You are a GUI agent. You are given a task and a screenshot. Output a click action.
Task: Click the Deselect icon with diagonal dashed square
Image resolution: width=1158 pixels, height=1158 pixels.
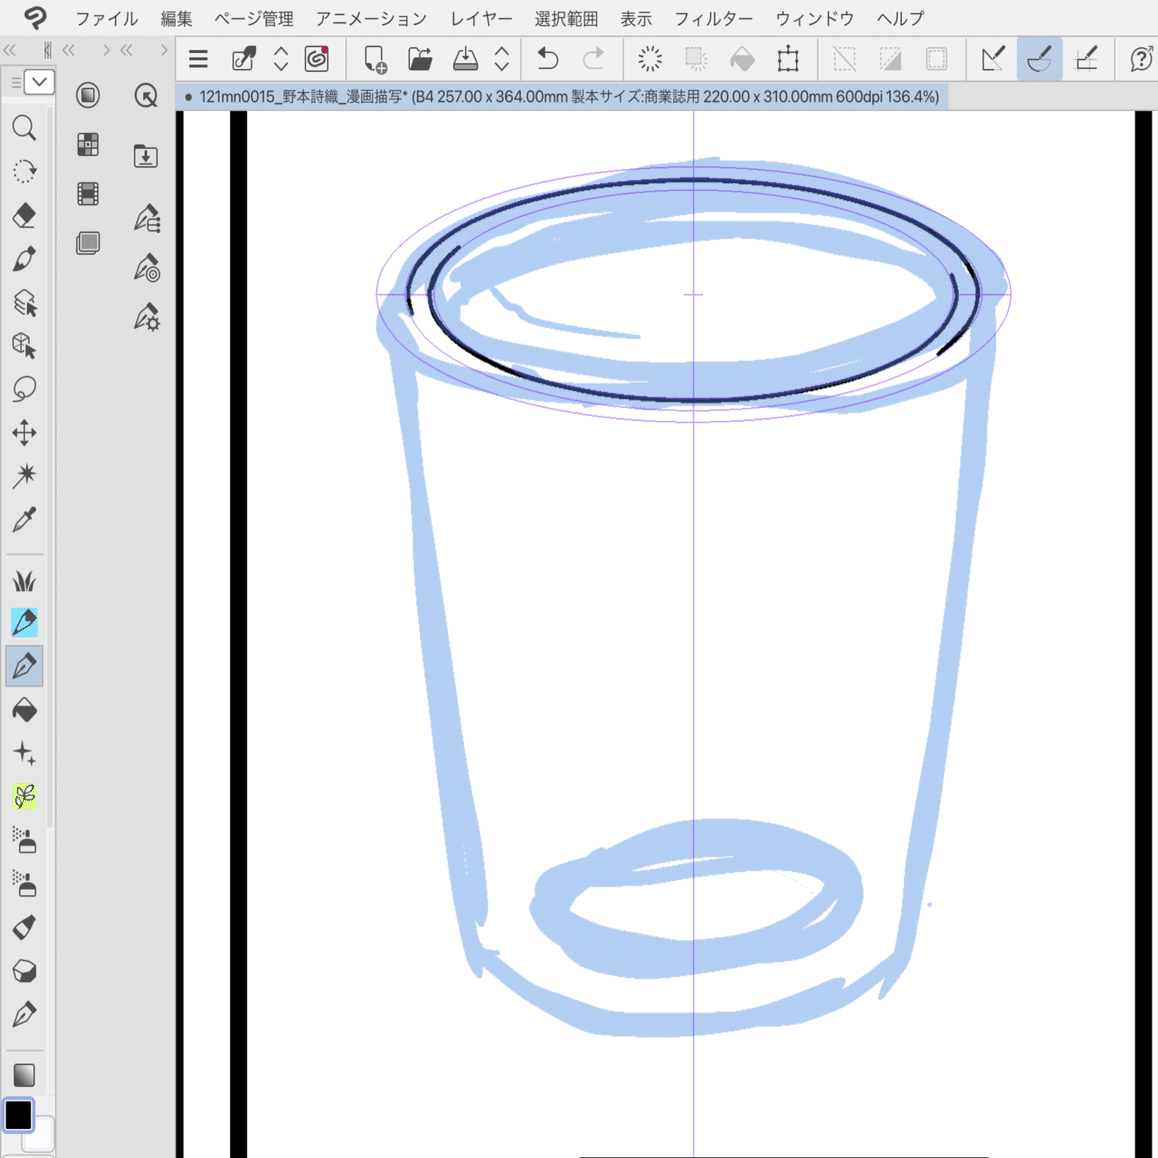pyautogui.click(x=844, y=58)
